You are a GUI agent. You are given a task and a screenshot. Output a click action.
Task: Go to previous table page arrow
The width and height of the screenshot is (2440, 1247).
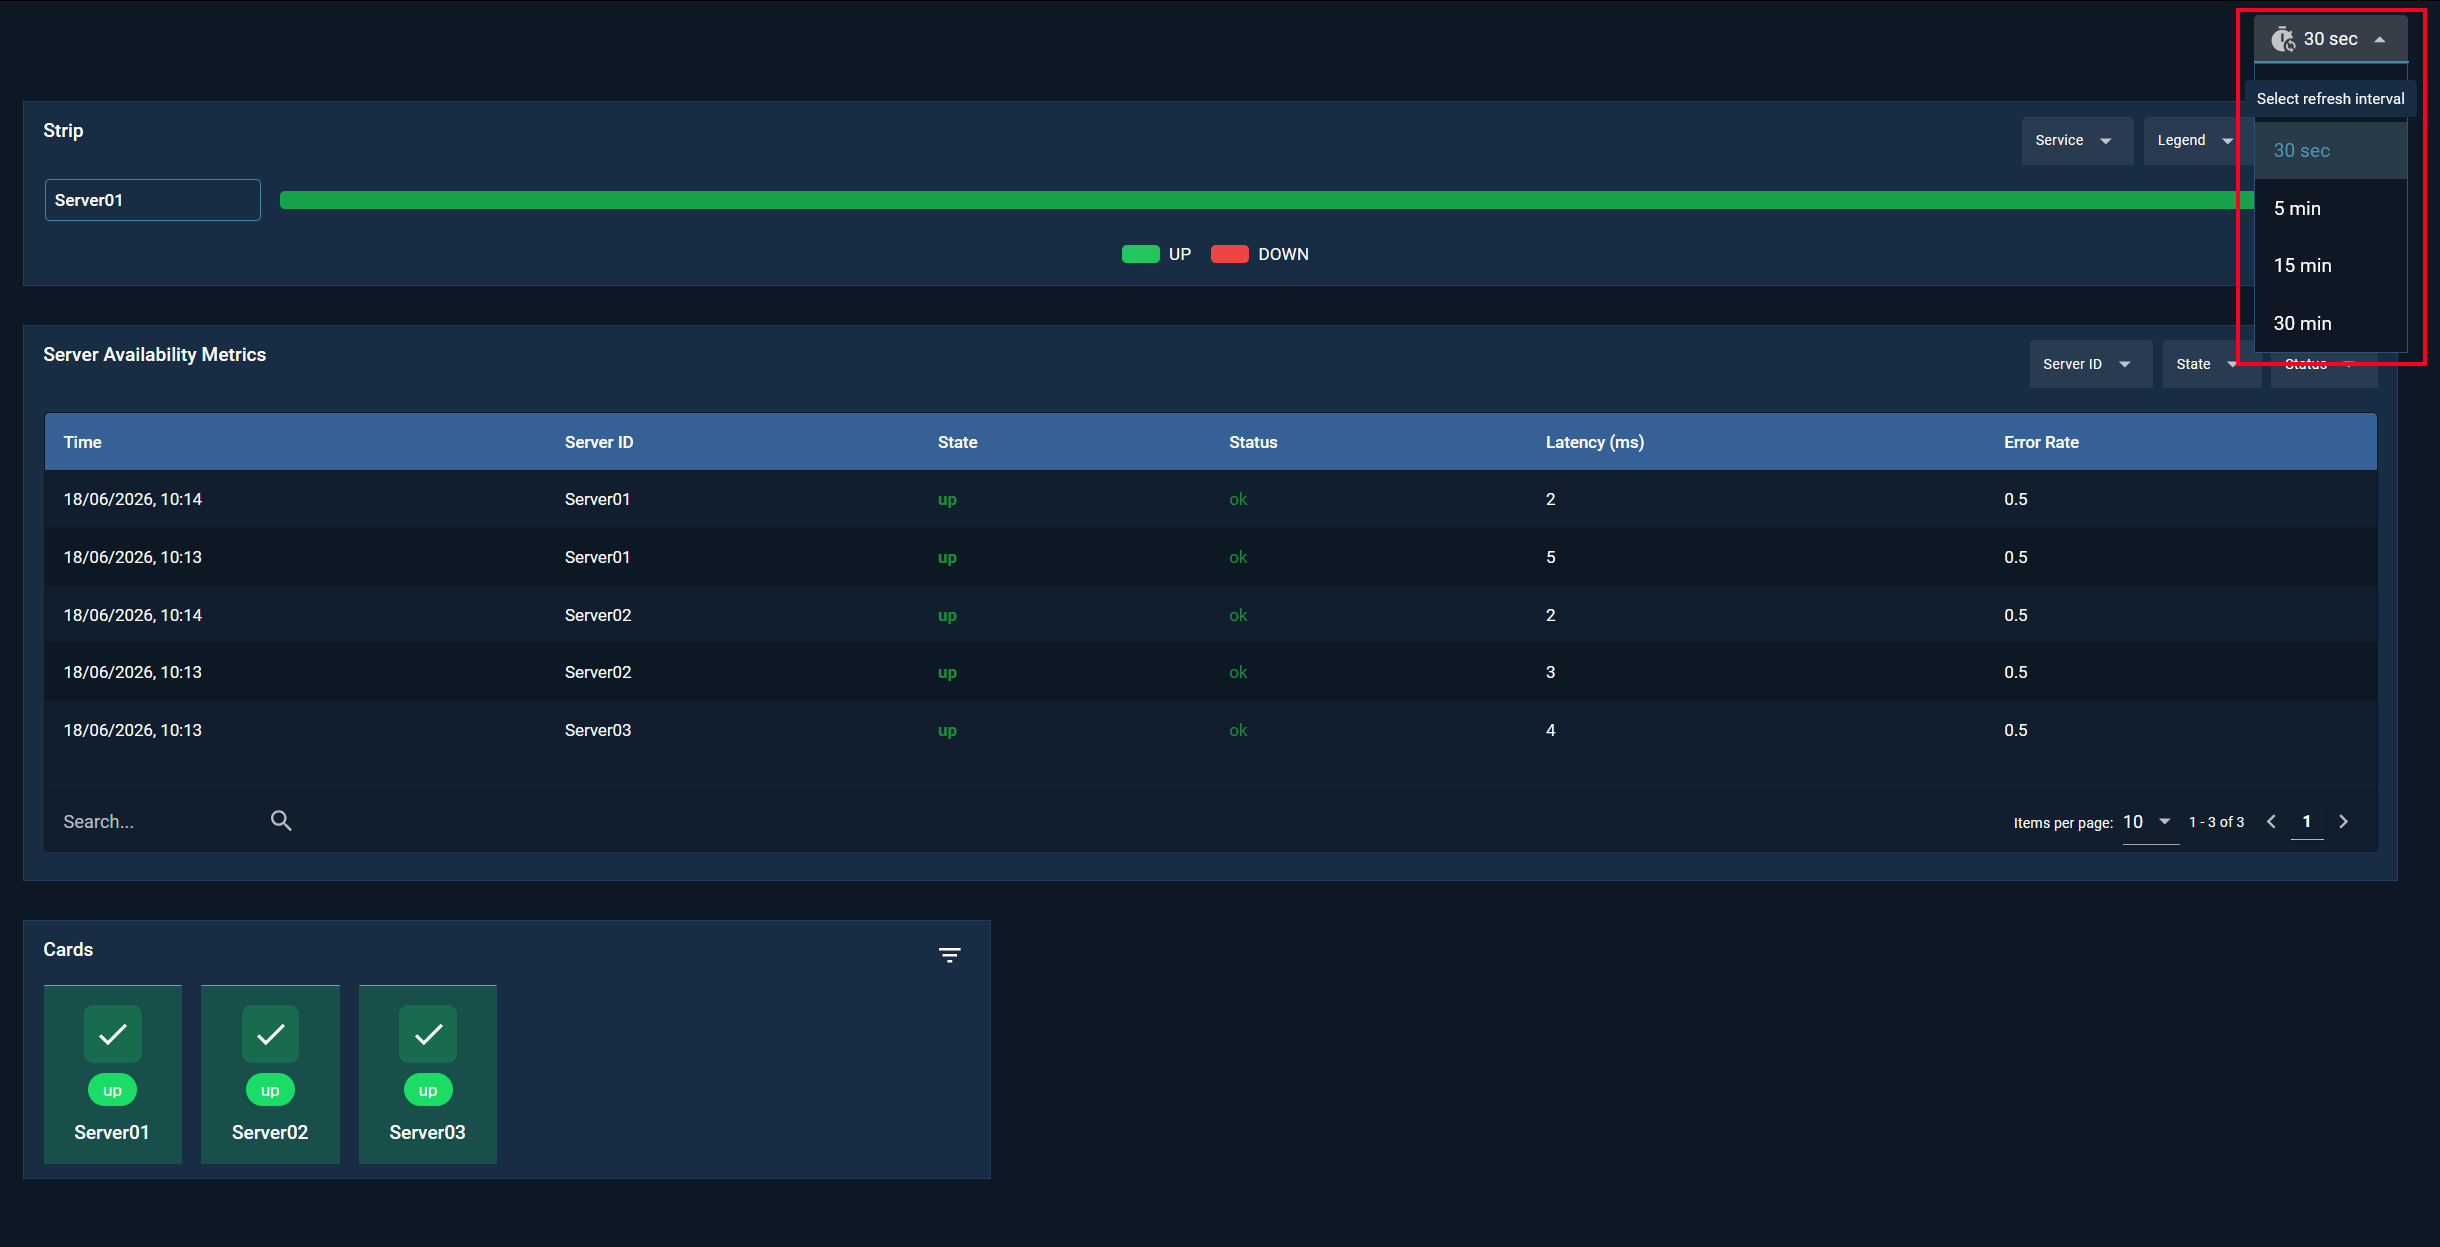(2272, 822)
